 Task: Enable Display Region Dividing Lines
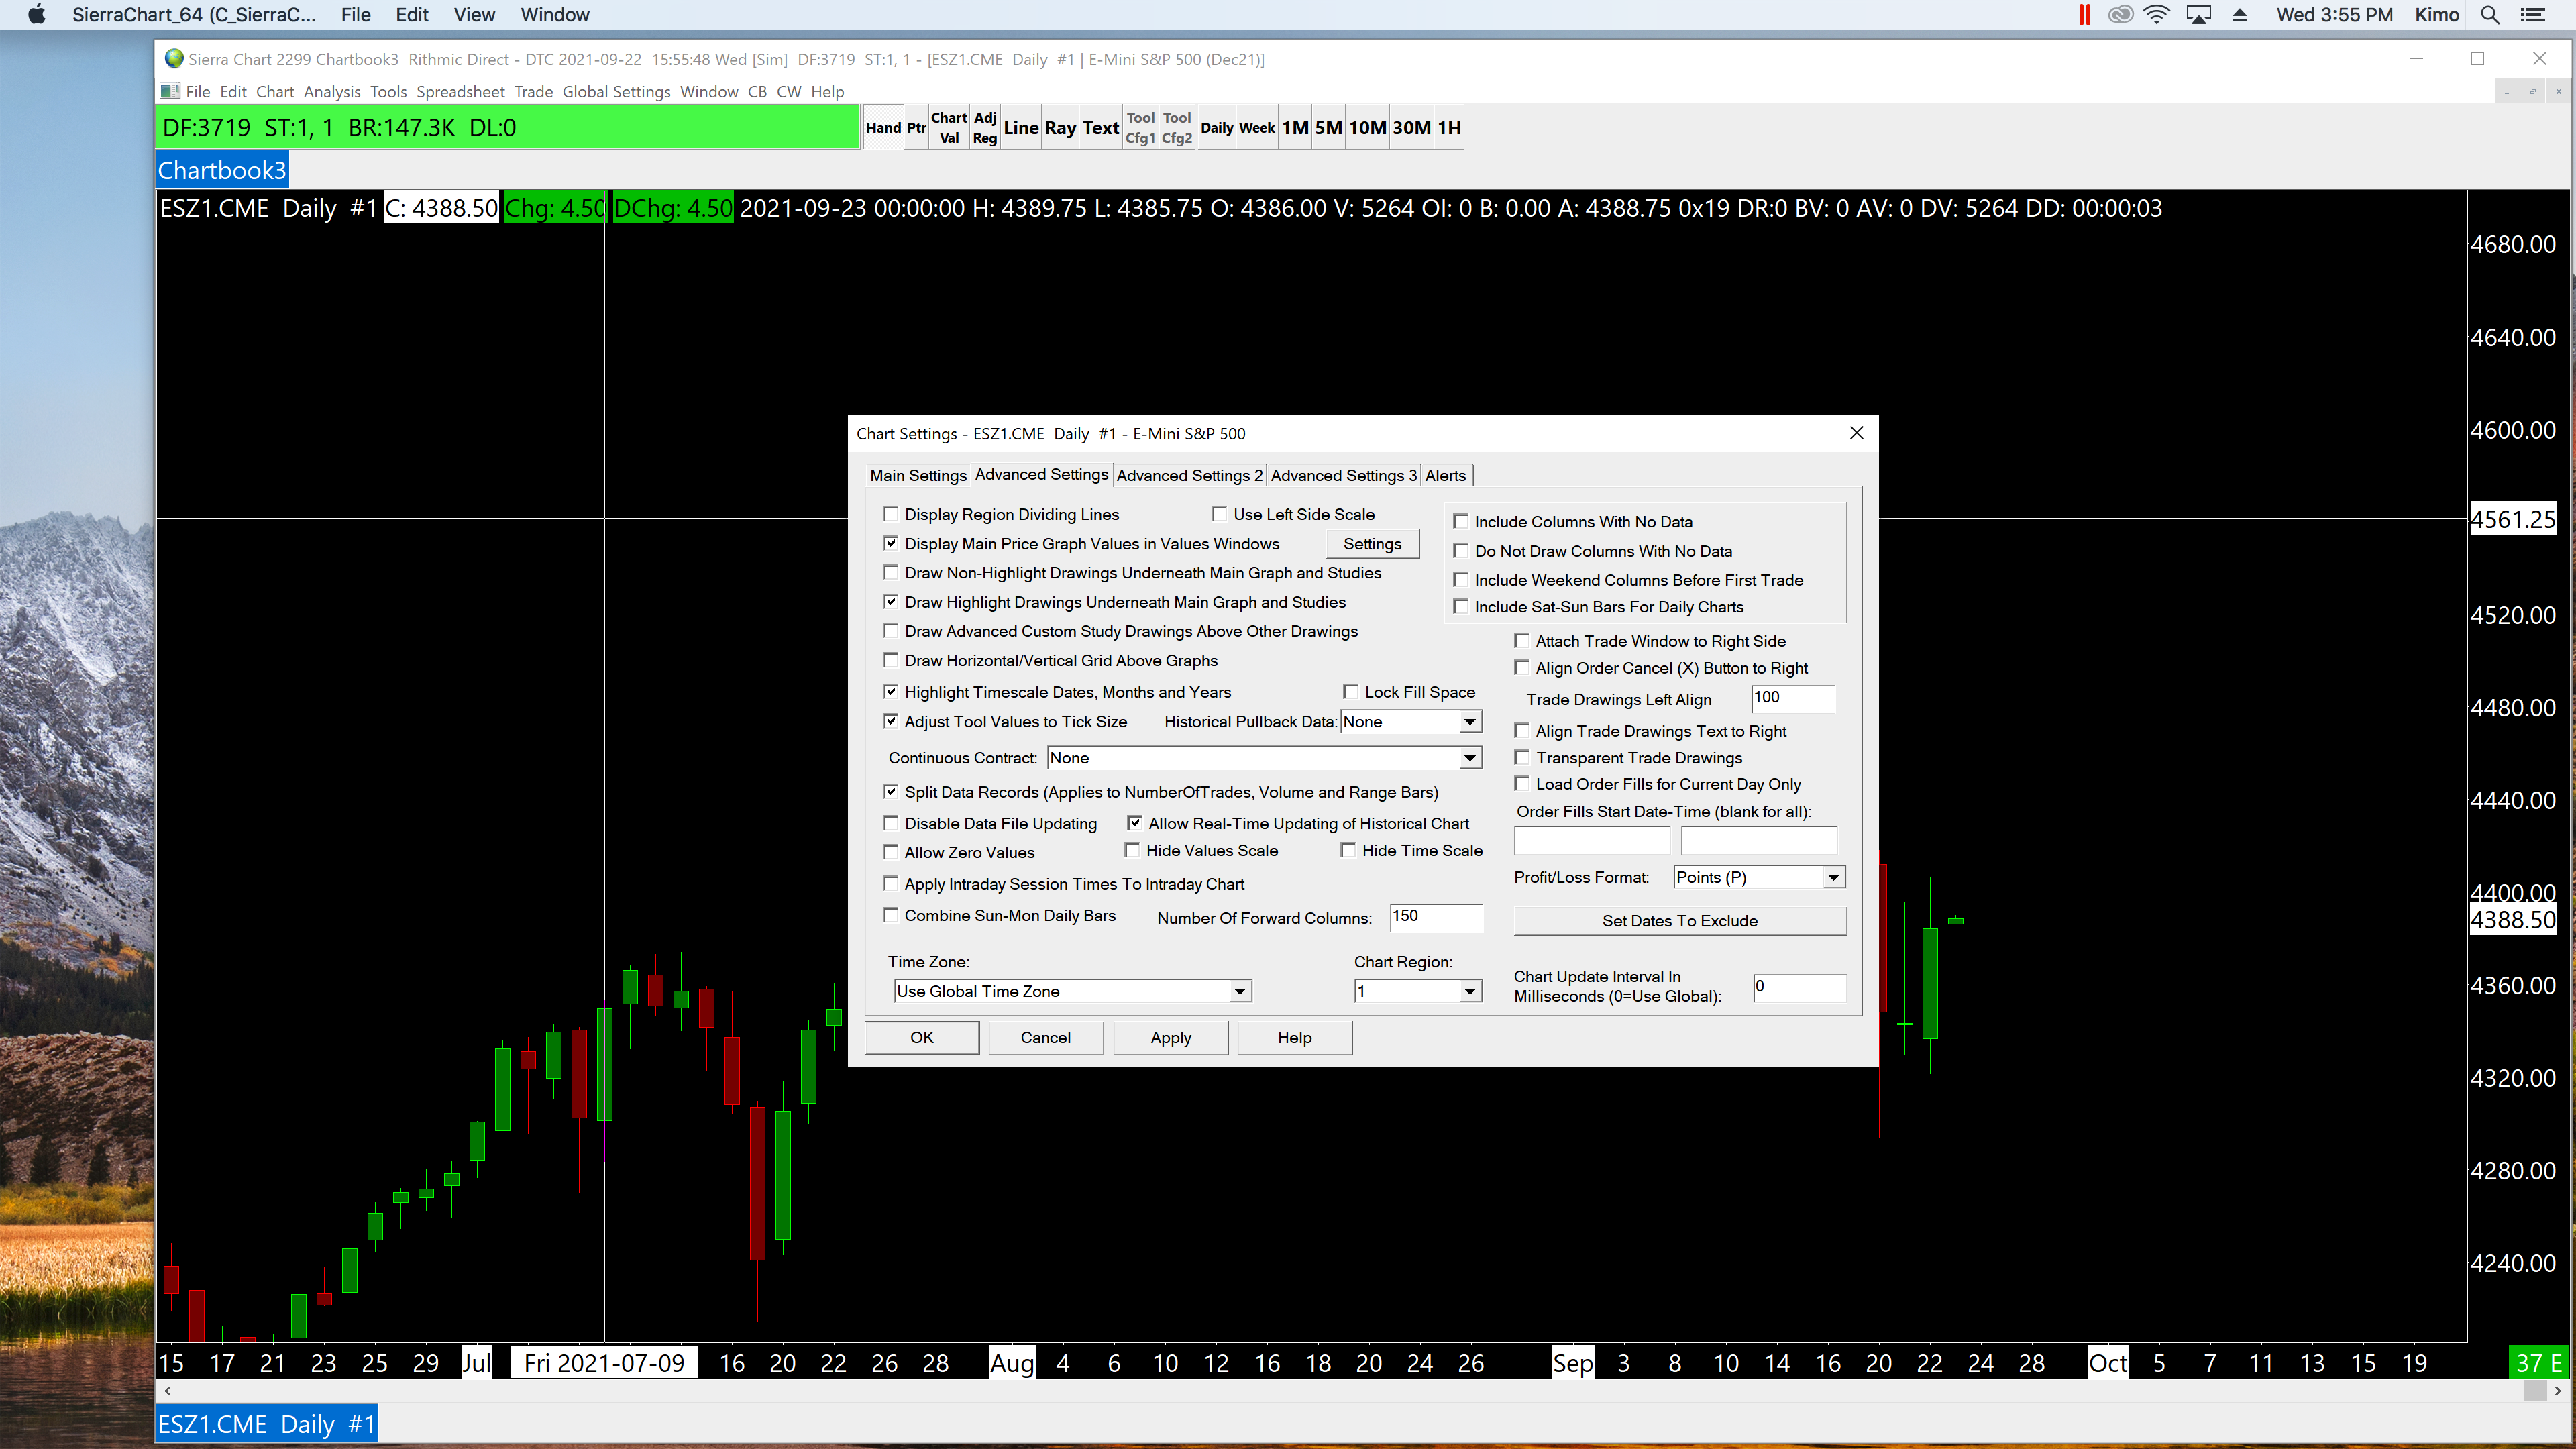pyautogui.click(x=891, y=514)
